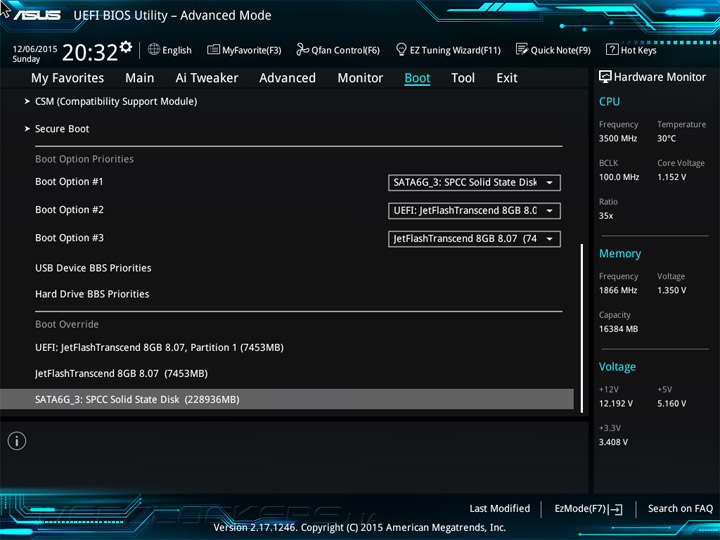Image resolution: width=720 pixels, height=540 pixels.
Task: Click the Boot Option #2 dropdown arrow
Action: click(x=549, y=211)
